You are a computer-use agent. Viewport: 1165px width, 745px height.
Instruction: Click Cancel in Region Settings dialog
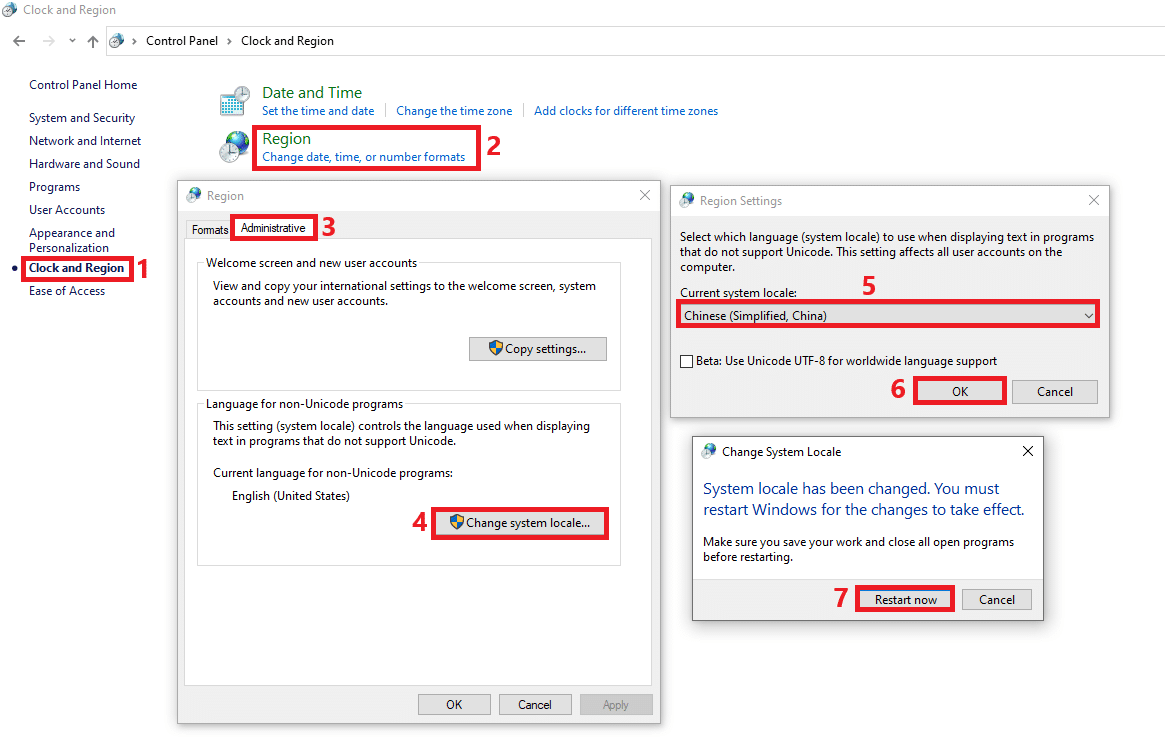pyautogui.click(x=1054, y=391)
